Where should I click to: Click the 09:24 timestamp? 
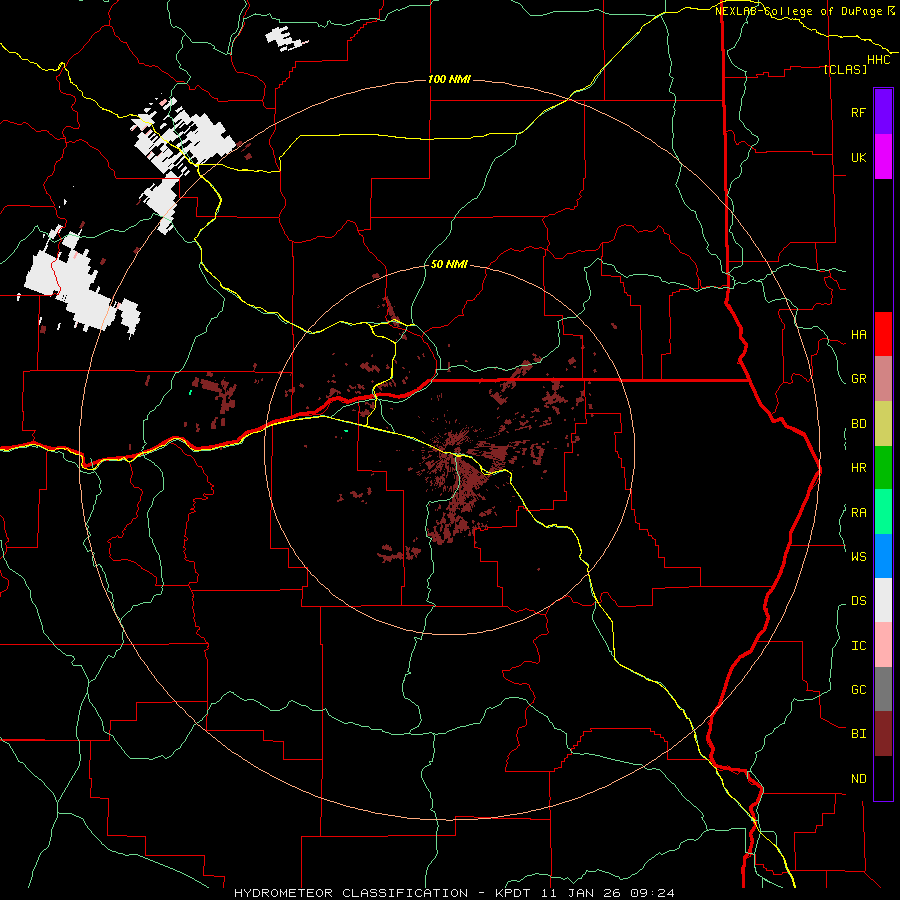click(x=651, y=893)
